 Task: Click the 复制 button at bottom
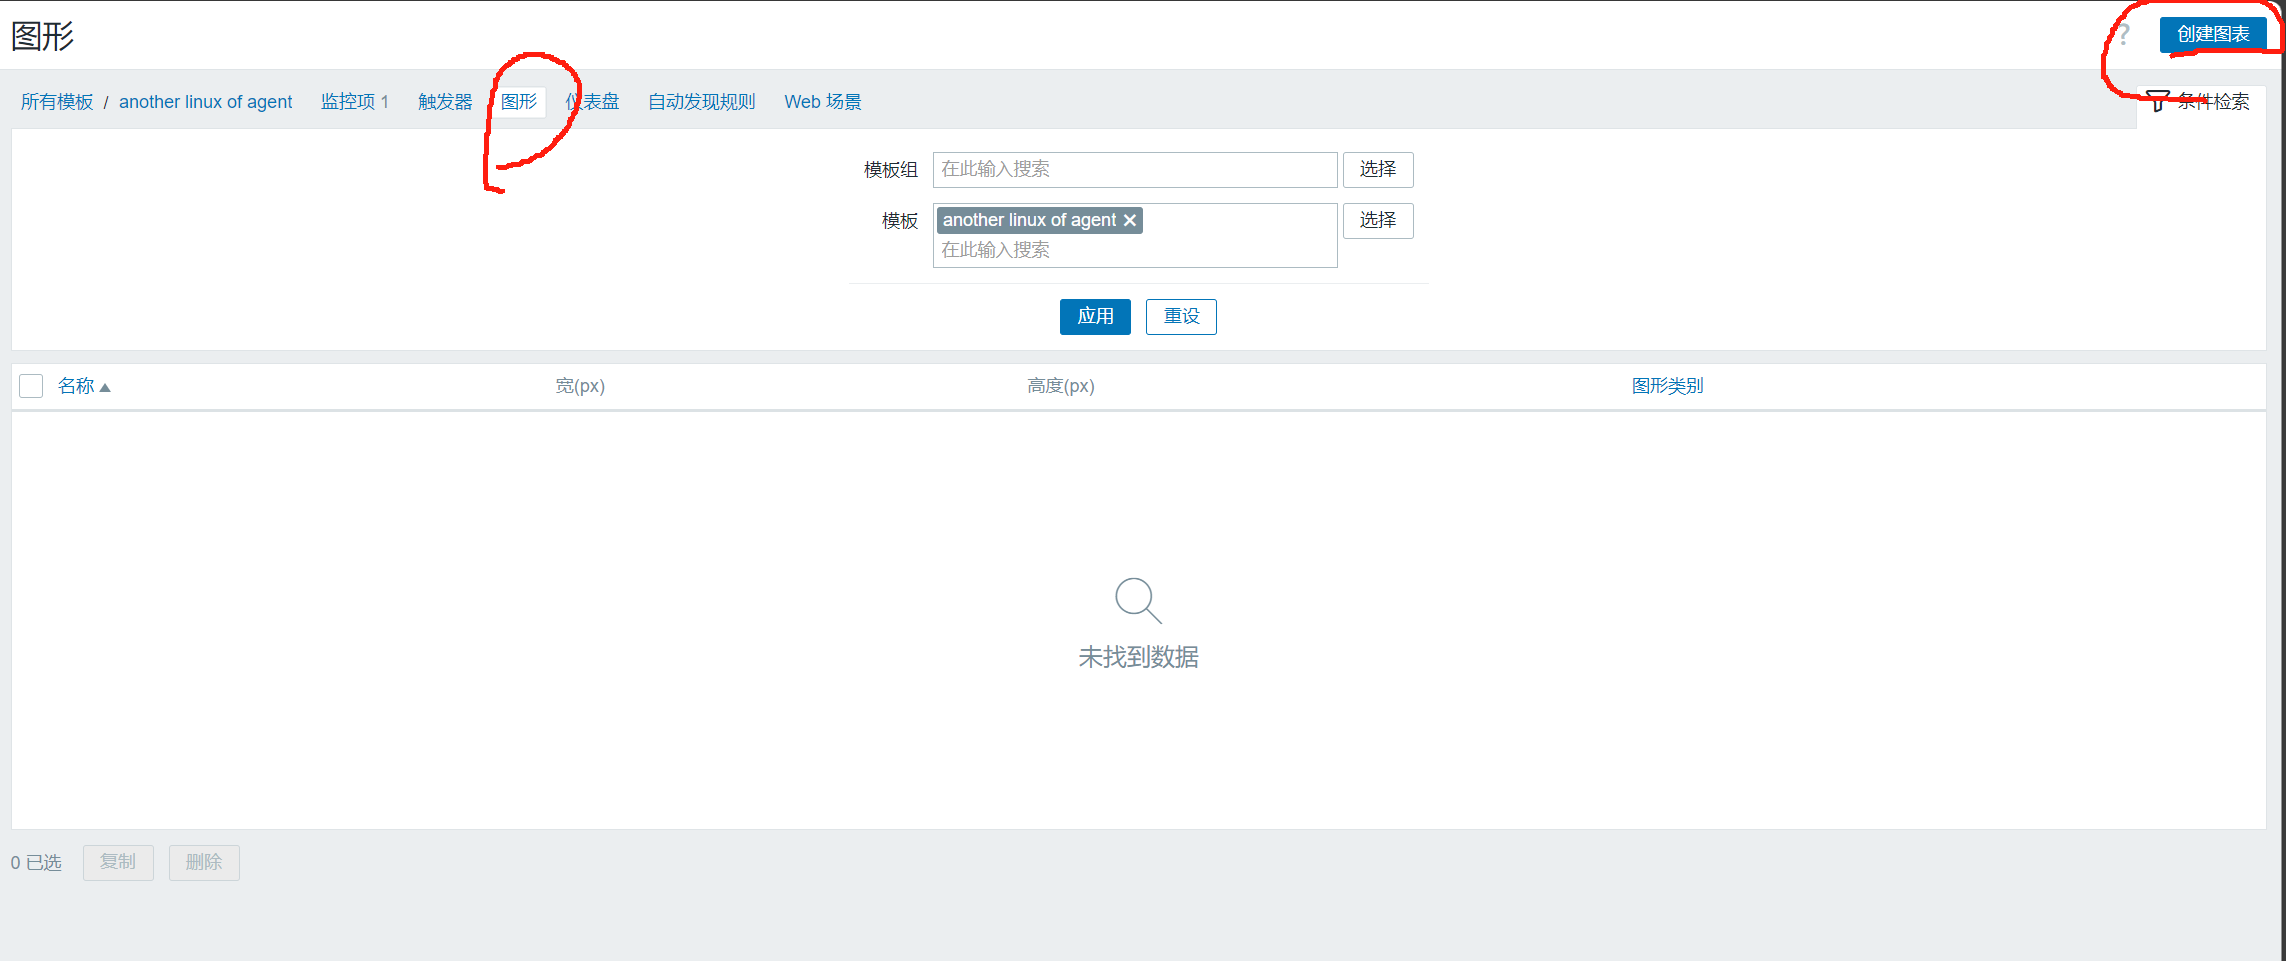[x=118, y=862]
